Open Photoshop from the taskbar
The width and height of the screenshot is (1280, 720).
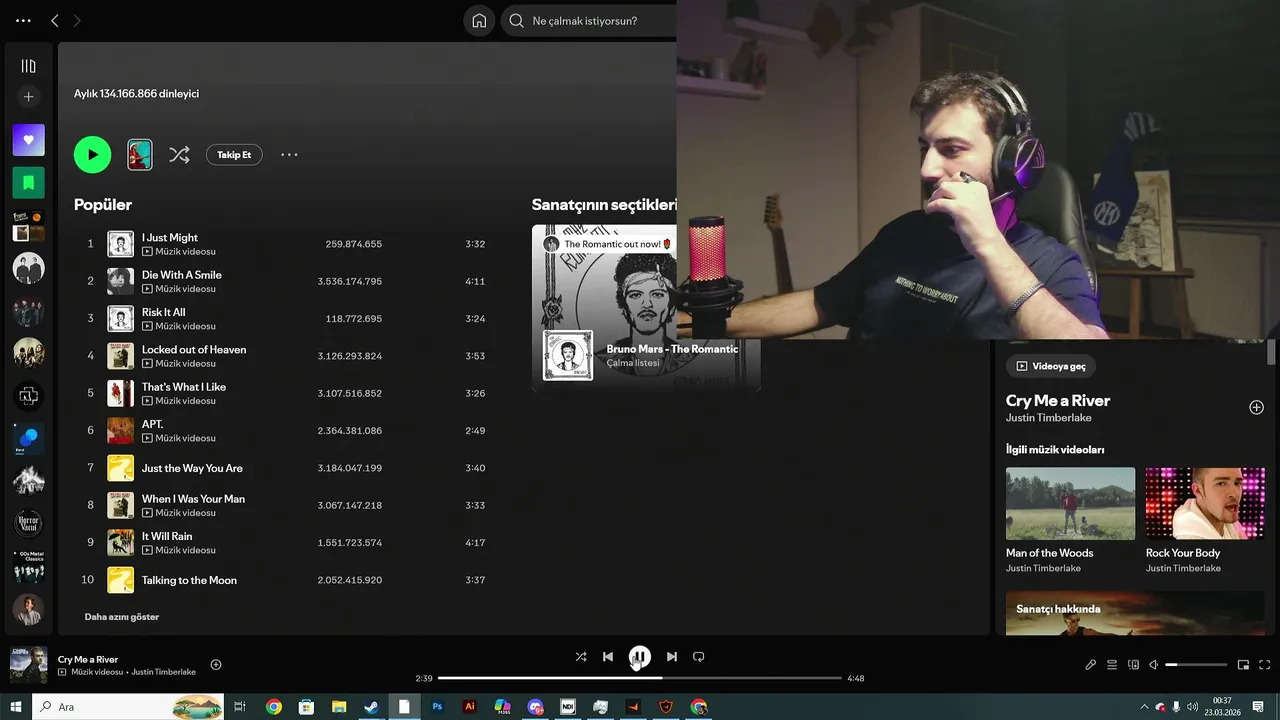(x=437, y=707)
